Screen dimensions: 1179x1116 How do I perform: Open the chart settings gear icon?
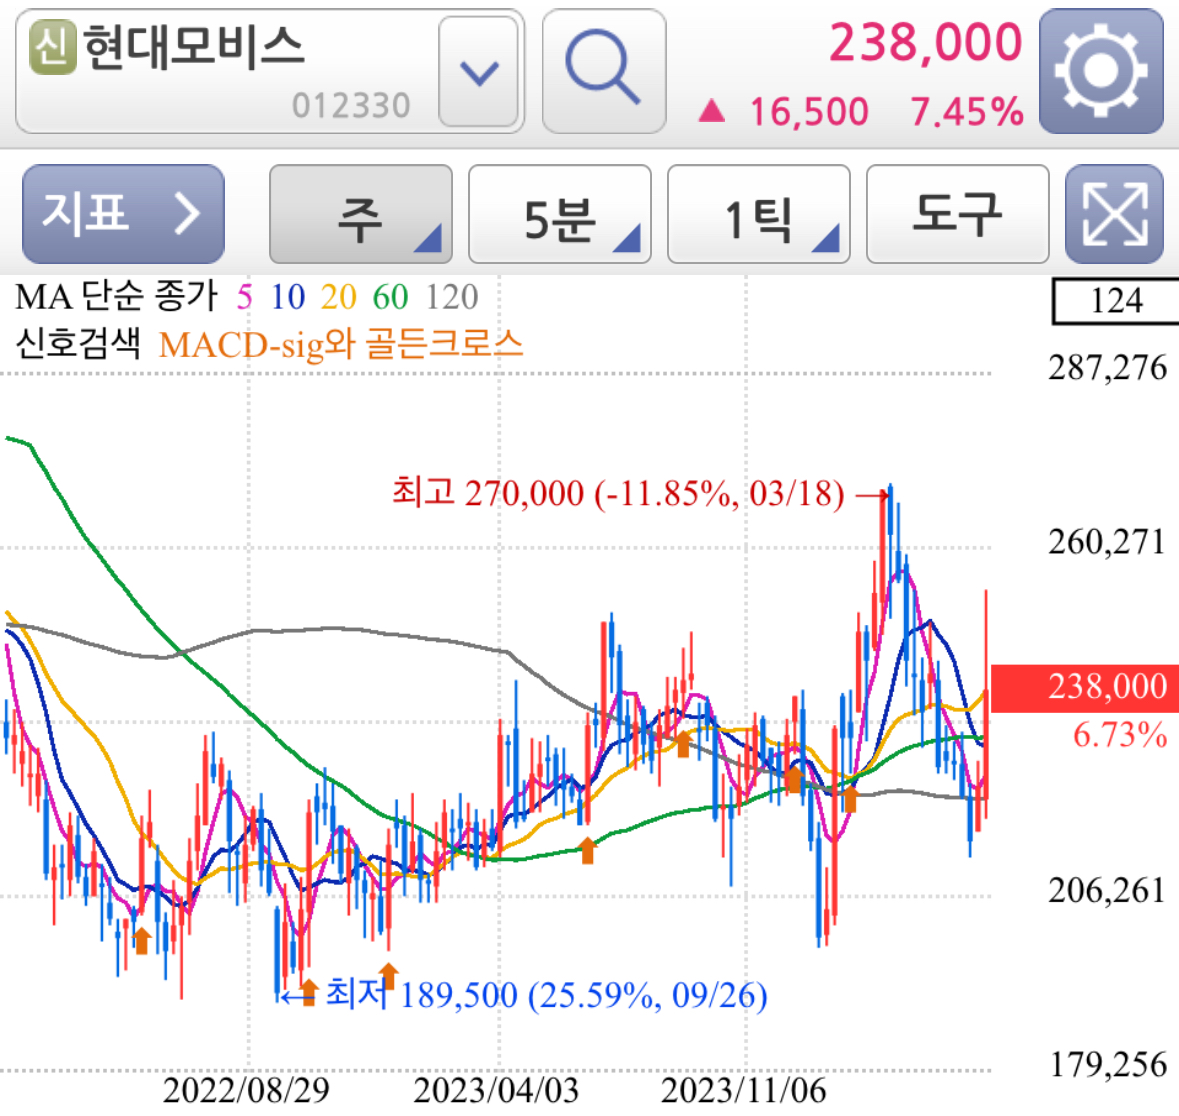(1101, 71)
